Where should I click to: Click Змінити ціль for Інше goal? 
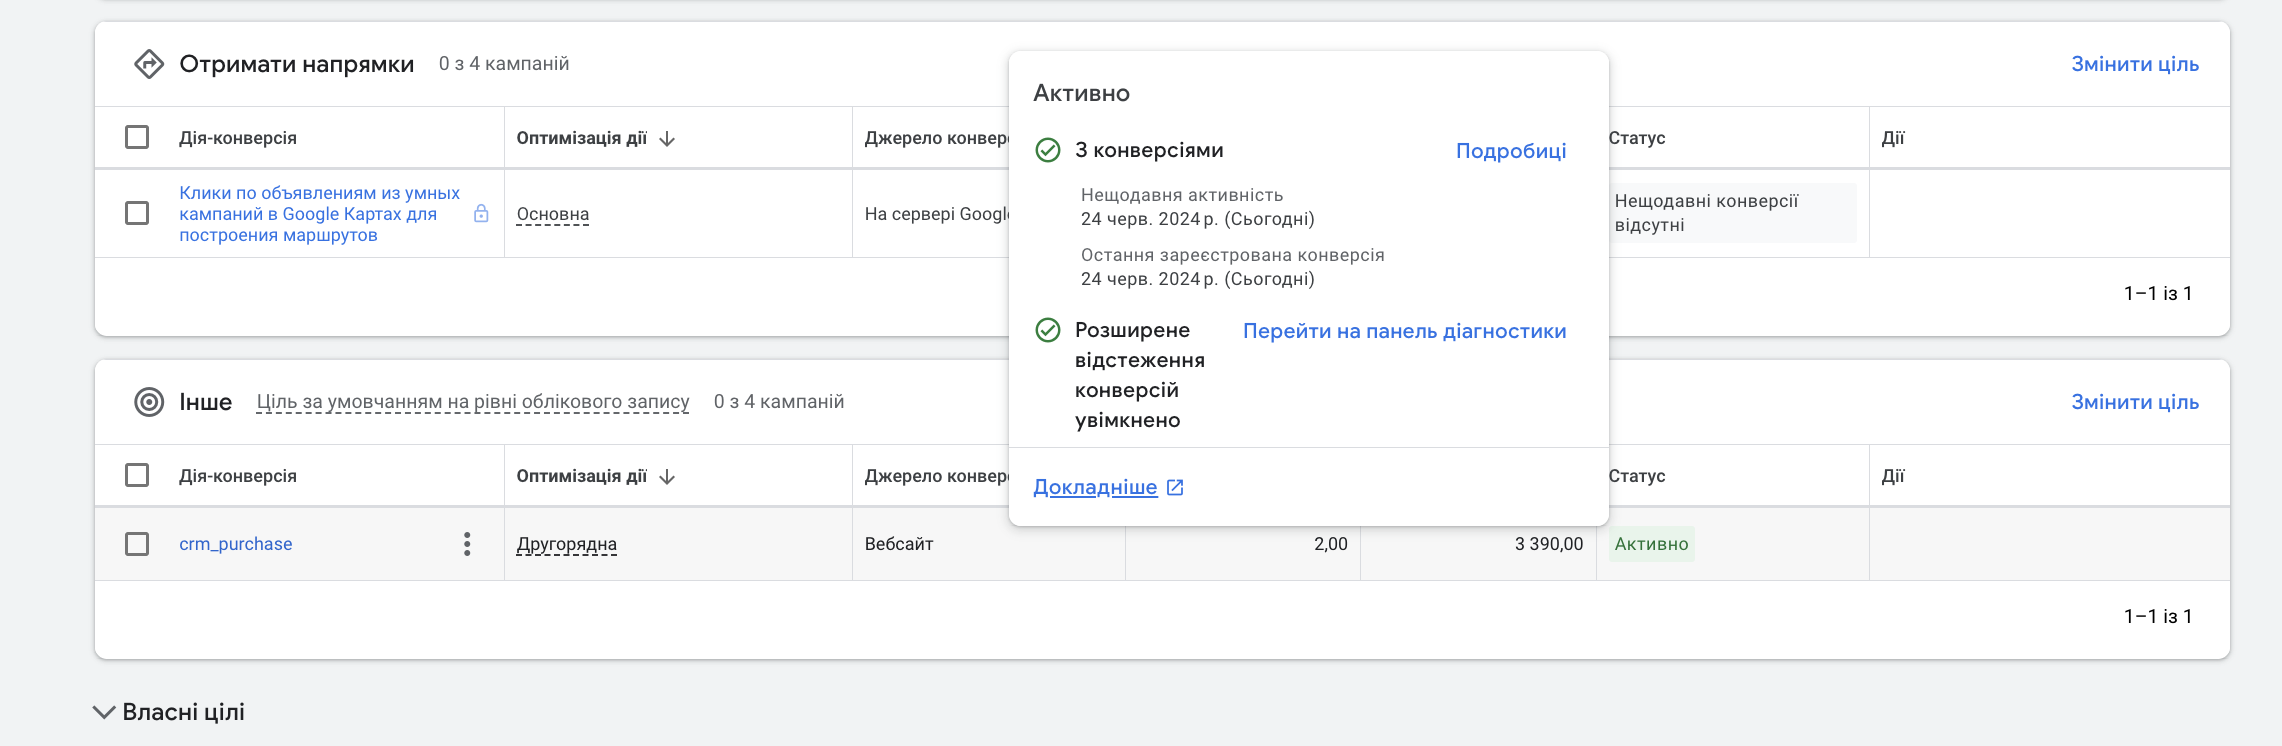pos(2135,402)
